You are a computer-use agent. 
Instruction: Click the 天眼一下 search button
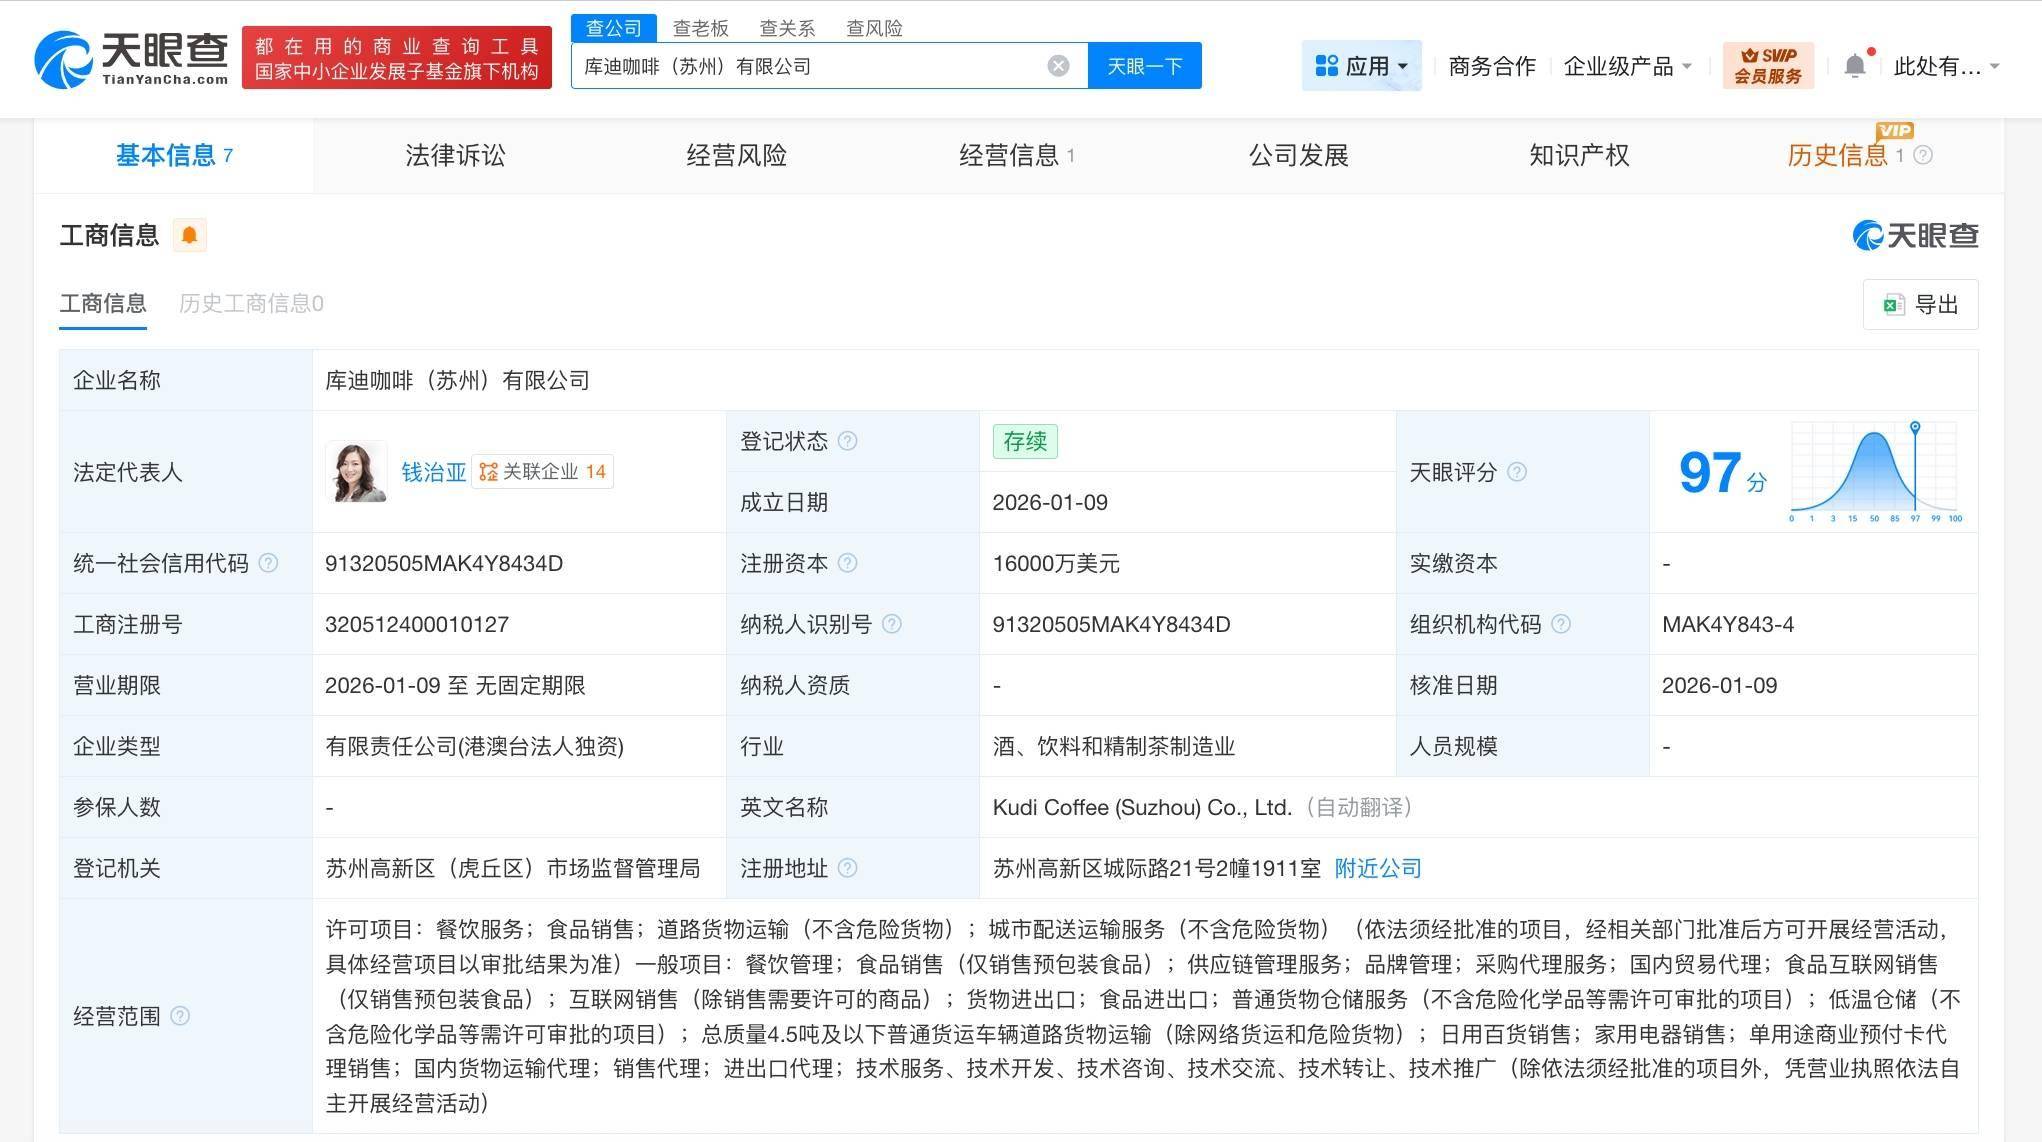pyautogui.click(x=1144, y=66)
